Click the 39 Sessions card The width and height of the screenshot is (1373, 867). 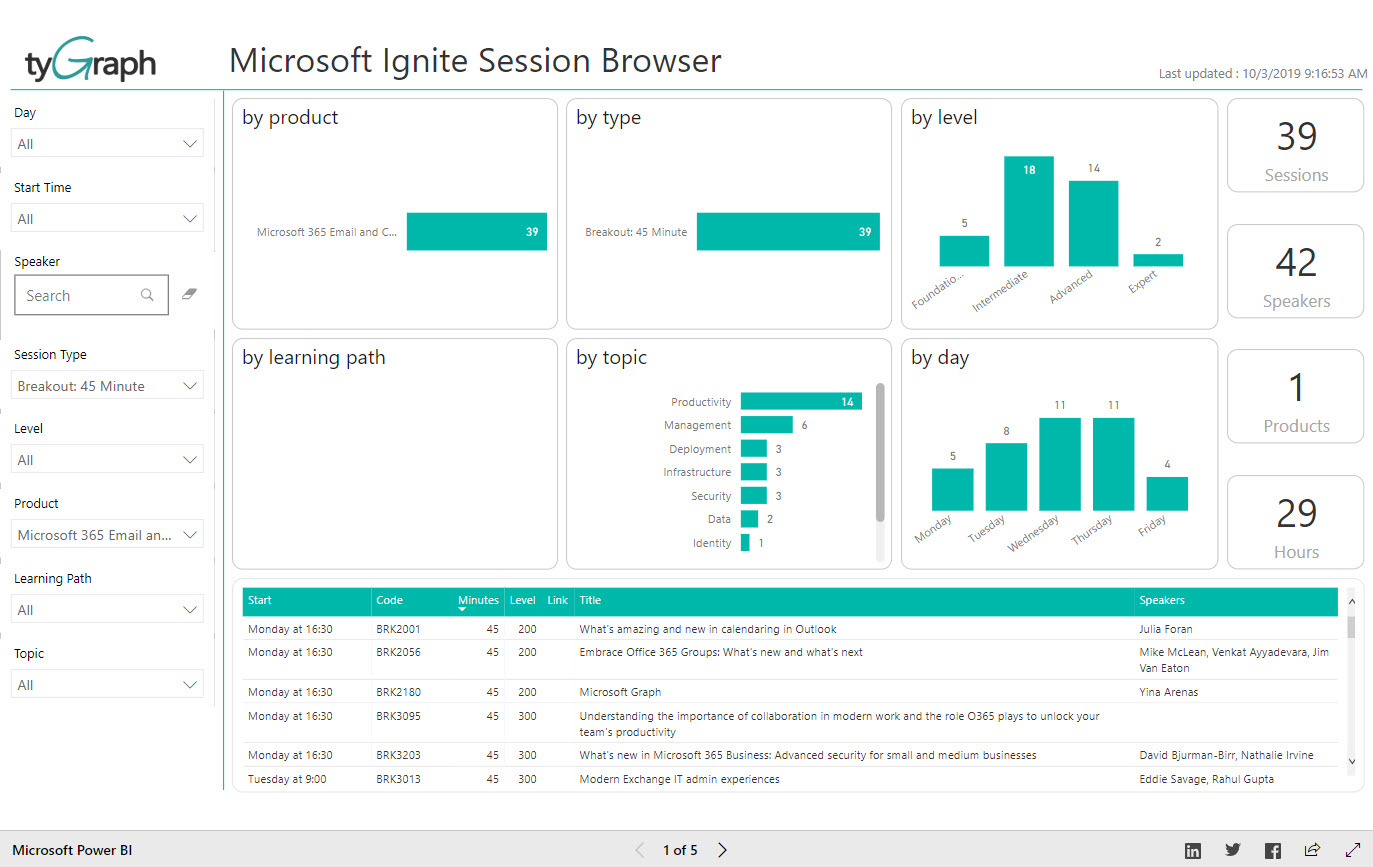1296,145
